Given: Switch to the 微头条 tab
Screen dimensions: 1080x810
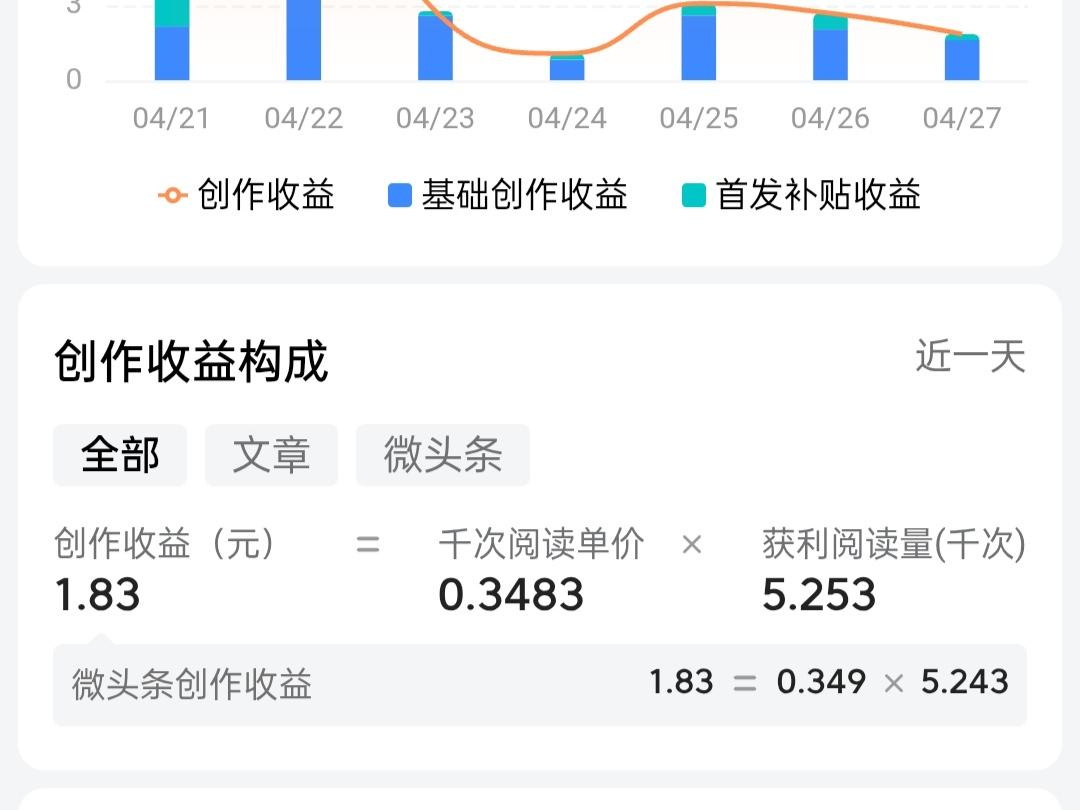Looking at the screenshot, I should 443,455.
